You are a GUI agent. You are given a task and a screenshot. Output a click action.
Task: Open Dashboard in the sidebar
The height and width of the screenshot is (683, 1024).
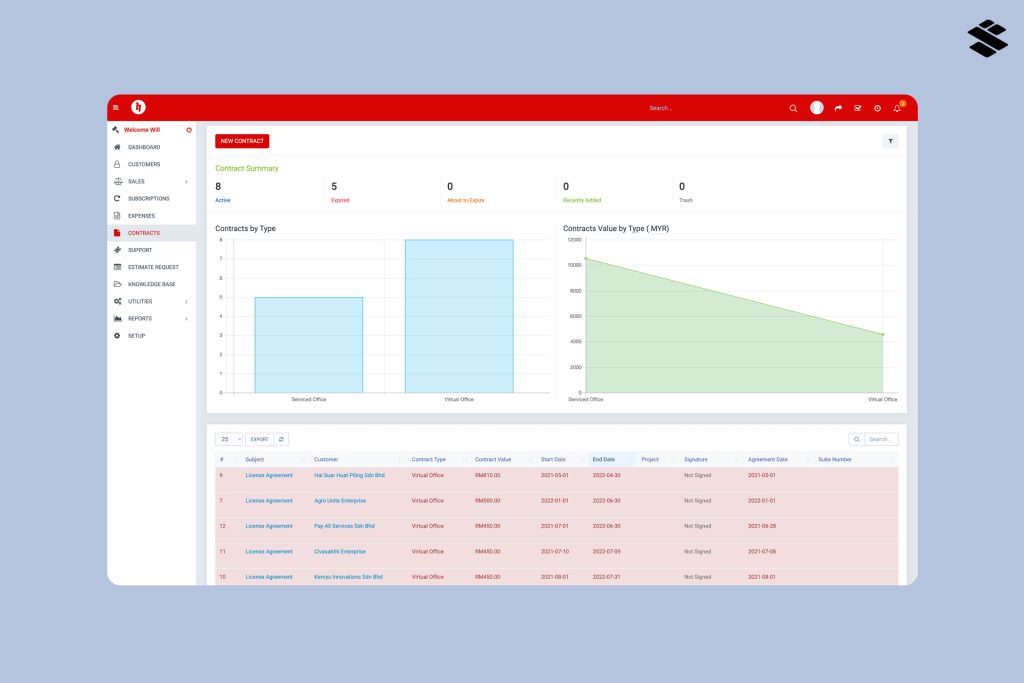[x=144, y=148]
